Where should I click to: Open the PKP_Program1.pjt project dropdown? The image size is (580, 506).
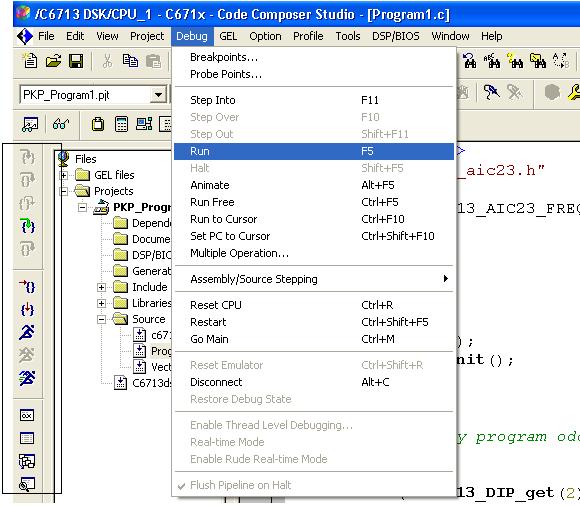(x=158, y=95)
